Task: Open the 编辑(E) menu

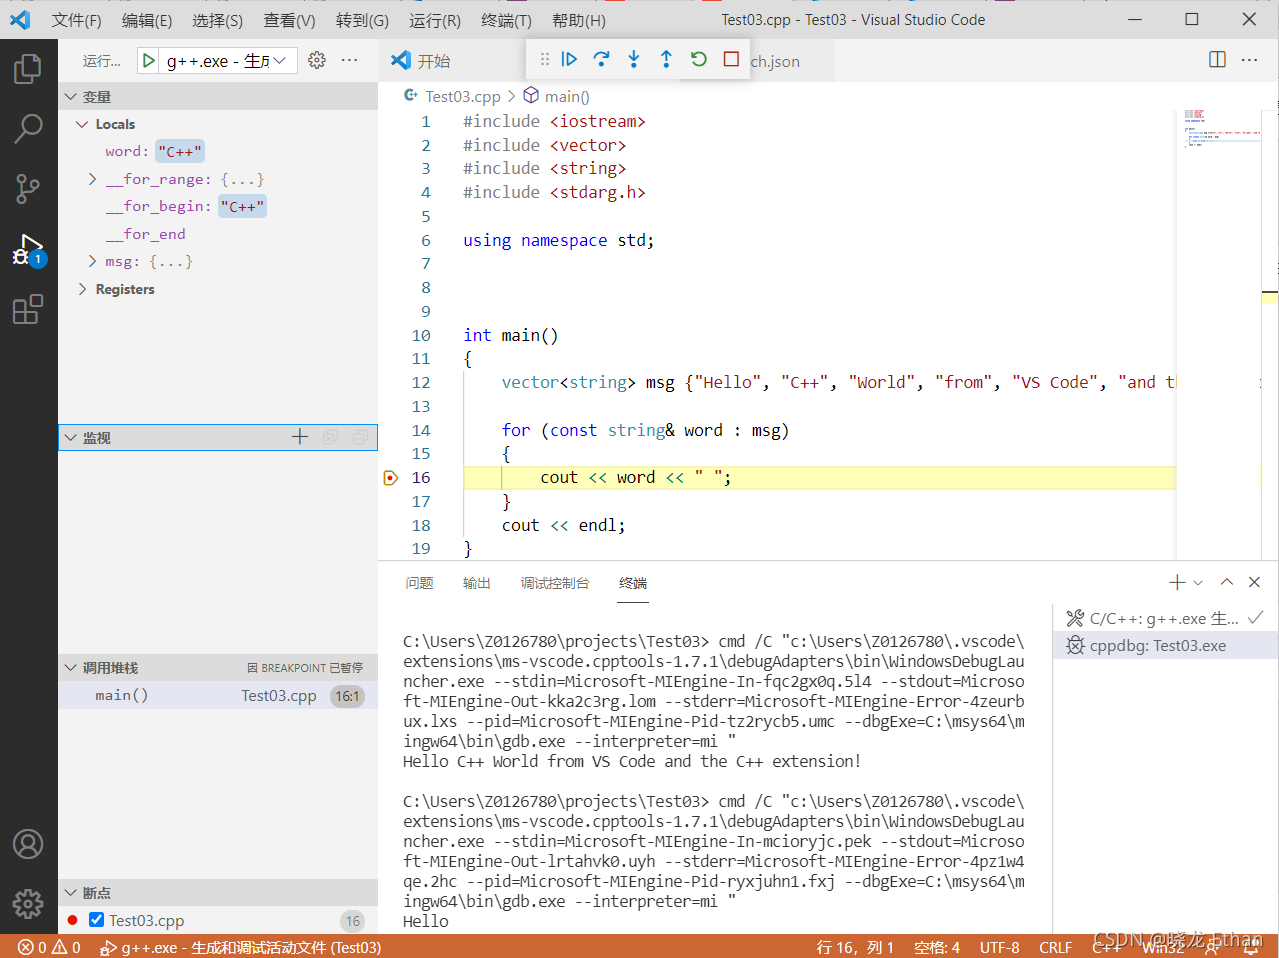Action: click(x=147, y=20)
